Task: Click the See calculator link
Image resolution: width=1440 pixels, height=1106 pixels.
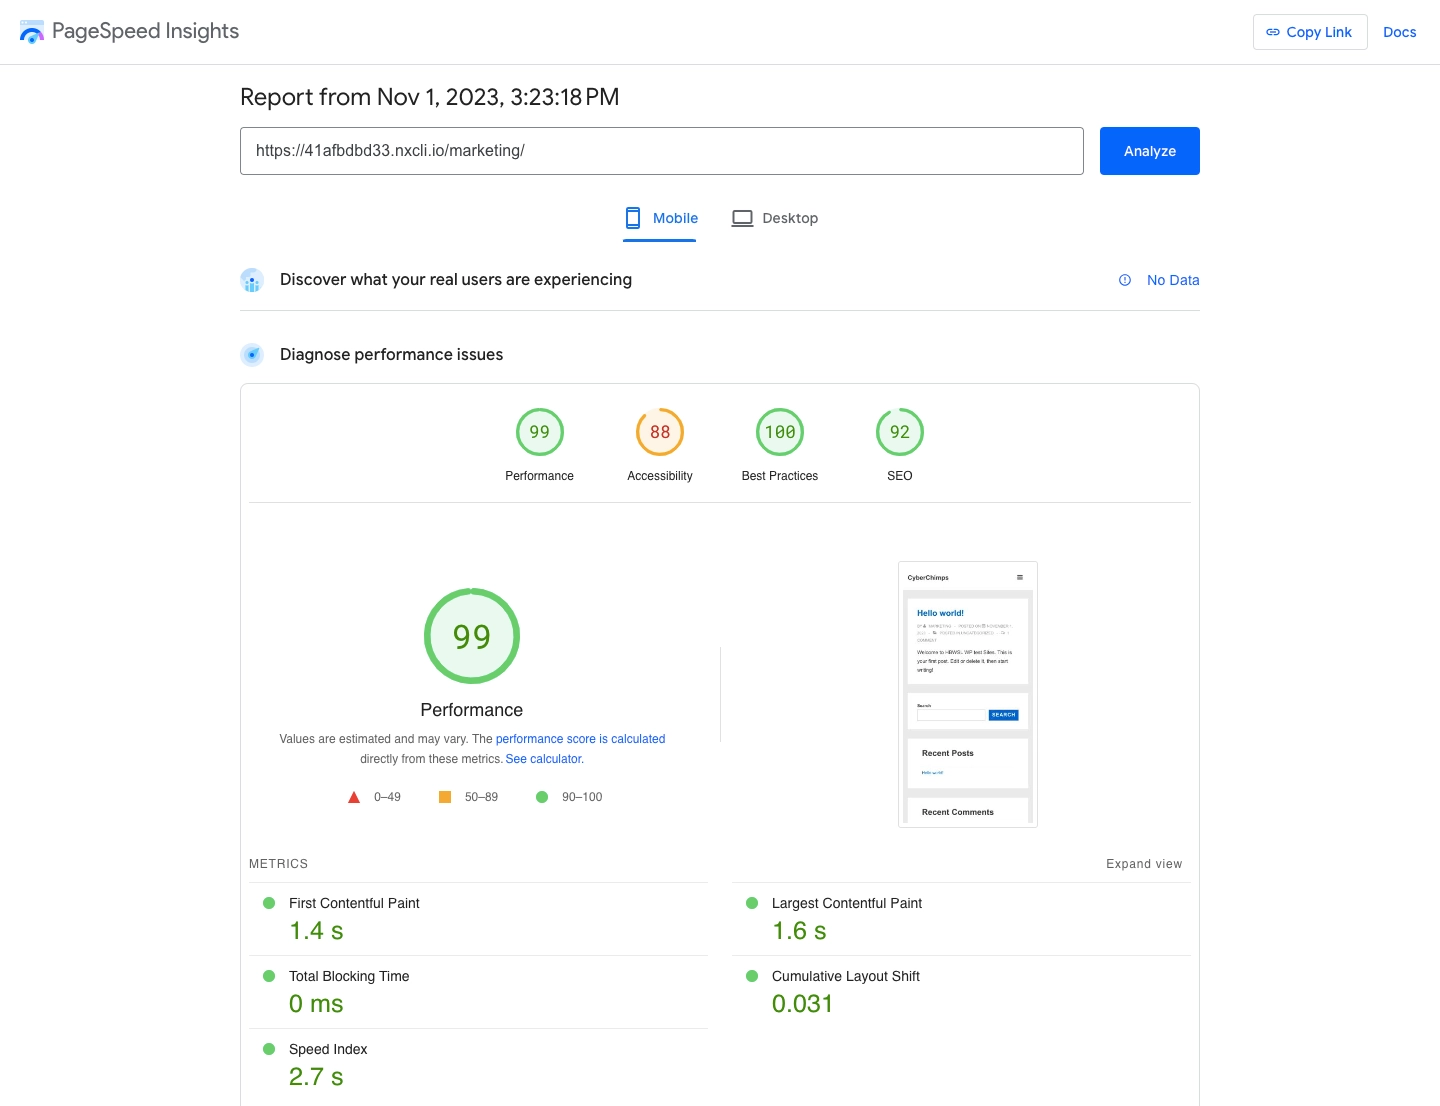Action: [543, 758]
